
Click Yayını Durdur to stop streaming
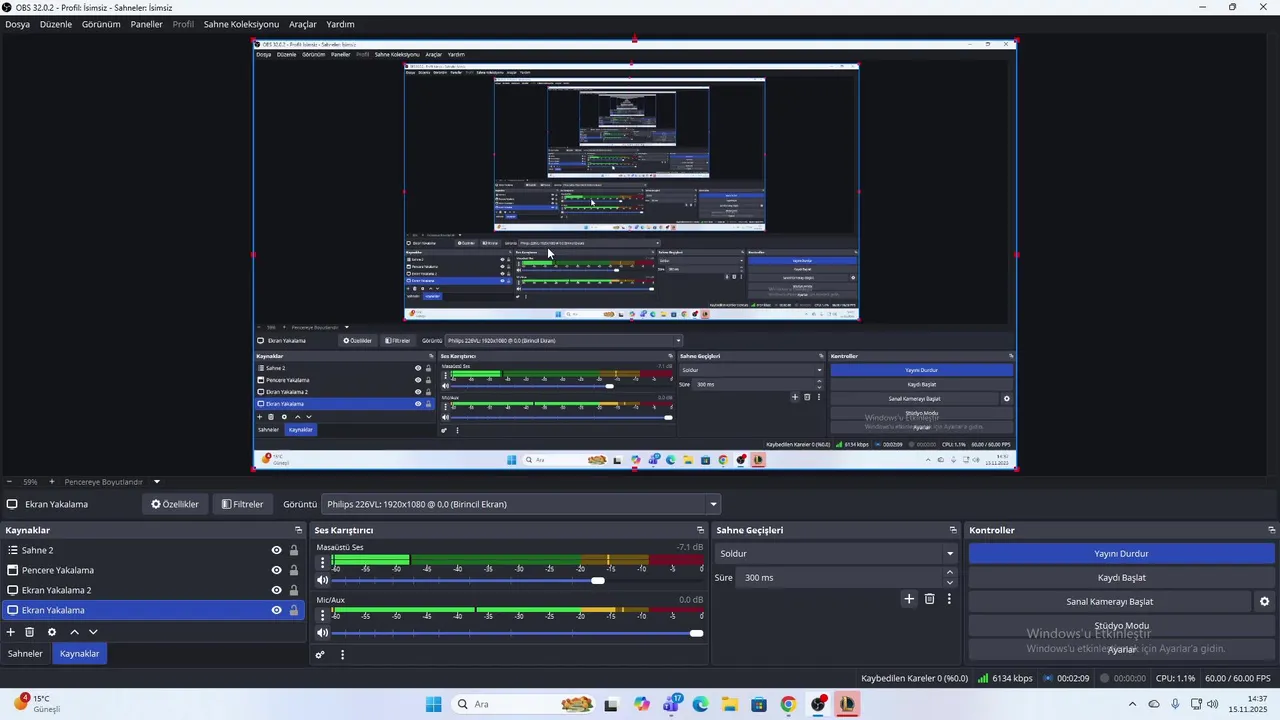pyautogui.click(x=1121, y=554)
